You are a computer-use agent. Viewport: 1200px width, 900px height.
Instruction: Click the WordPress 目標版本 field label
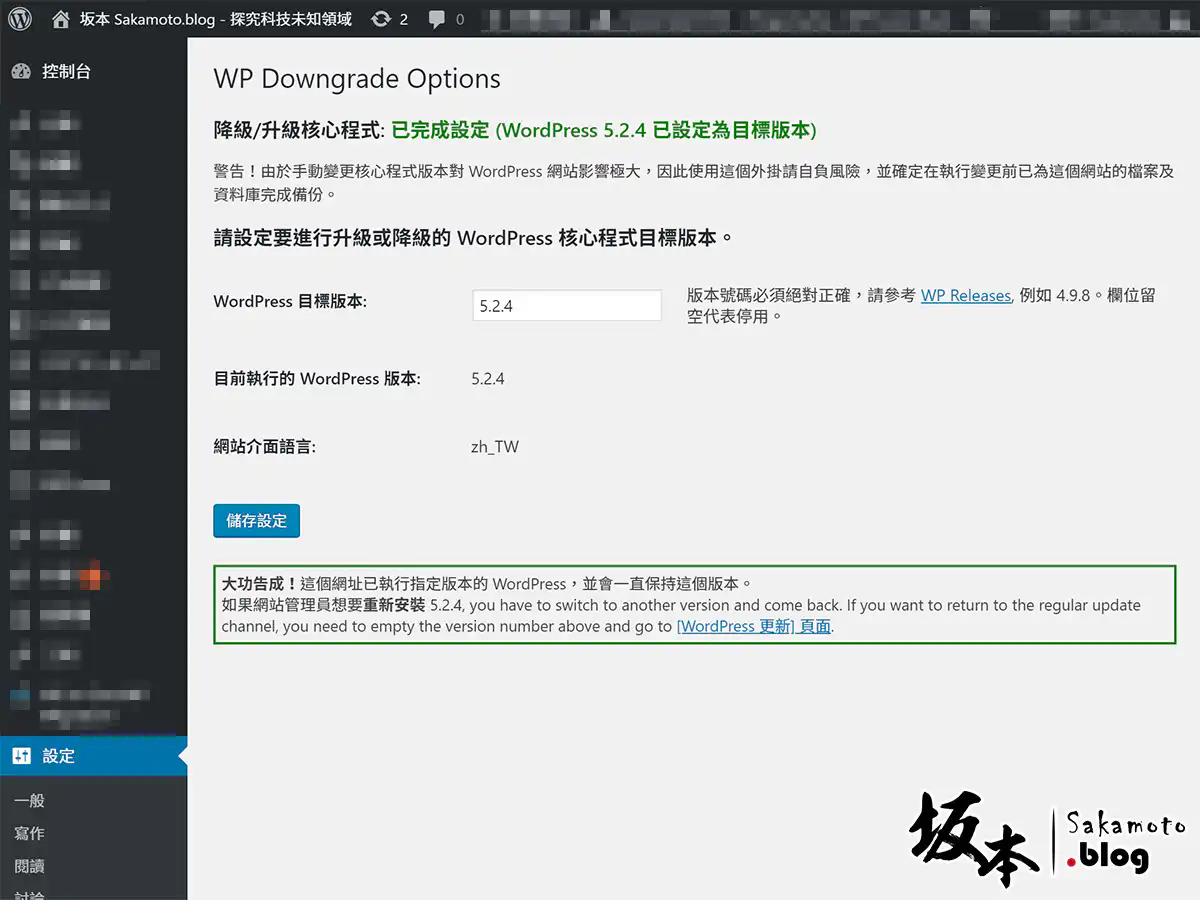point(290,301)
